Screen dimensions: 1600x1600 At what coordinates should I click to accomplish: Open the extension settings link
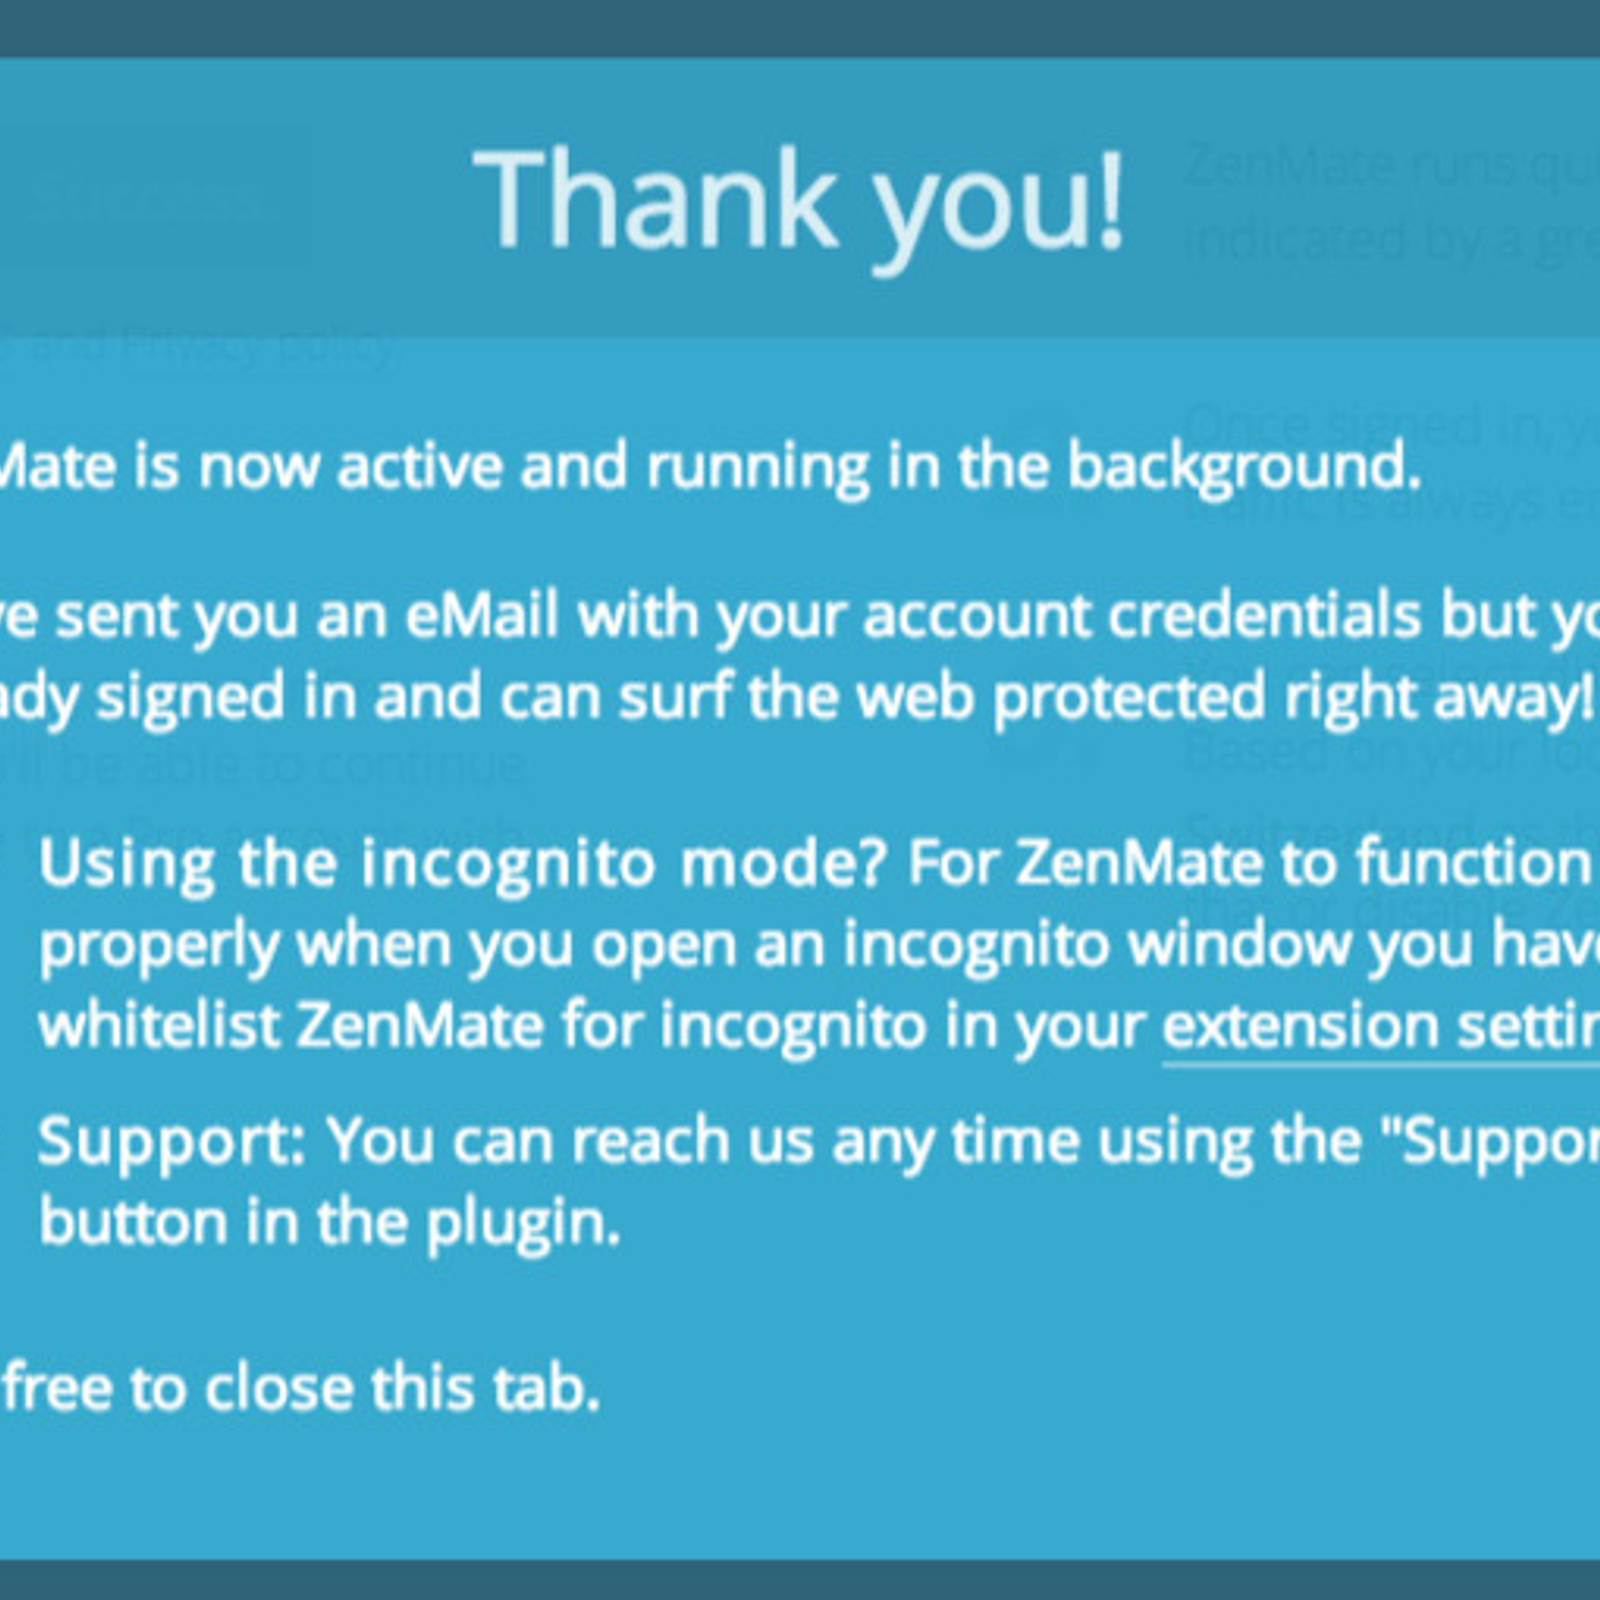(1381, 1027)
